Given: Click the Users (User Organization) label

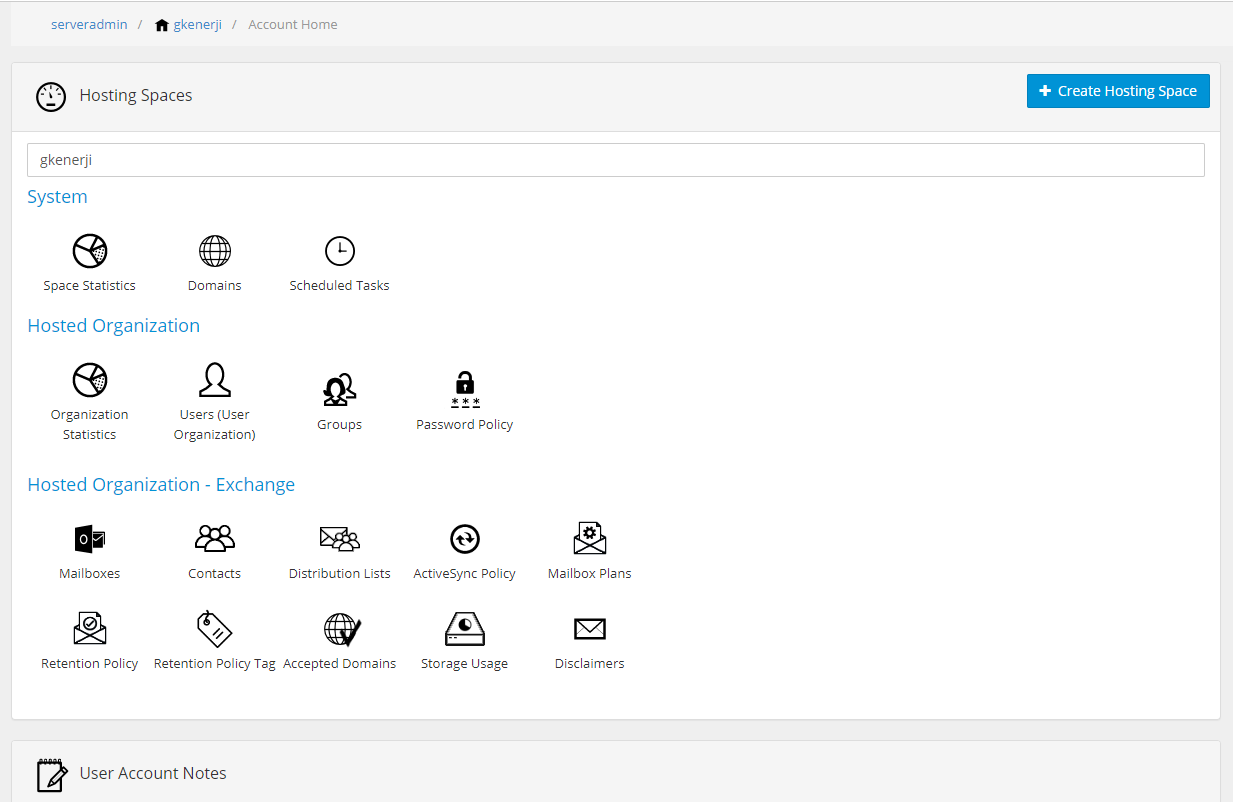Looking at the screenshot, I should pyautogui.click(x=215, y=425).
